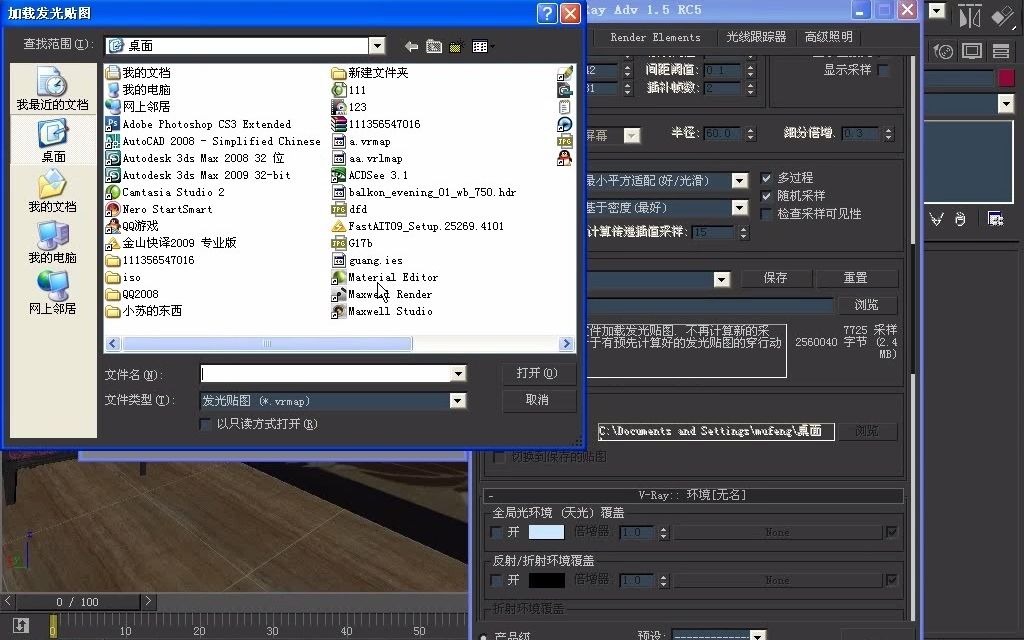This screenshot has height=640, width=1024.
Task: Open the 查找范围 dropdown
Action: [x=375, y=44]
